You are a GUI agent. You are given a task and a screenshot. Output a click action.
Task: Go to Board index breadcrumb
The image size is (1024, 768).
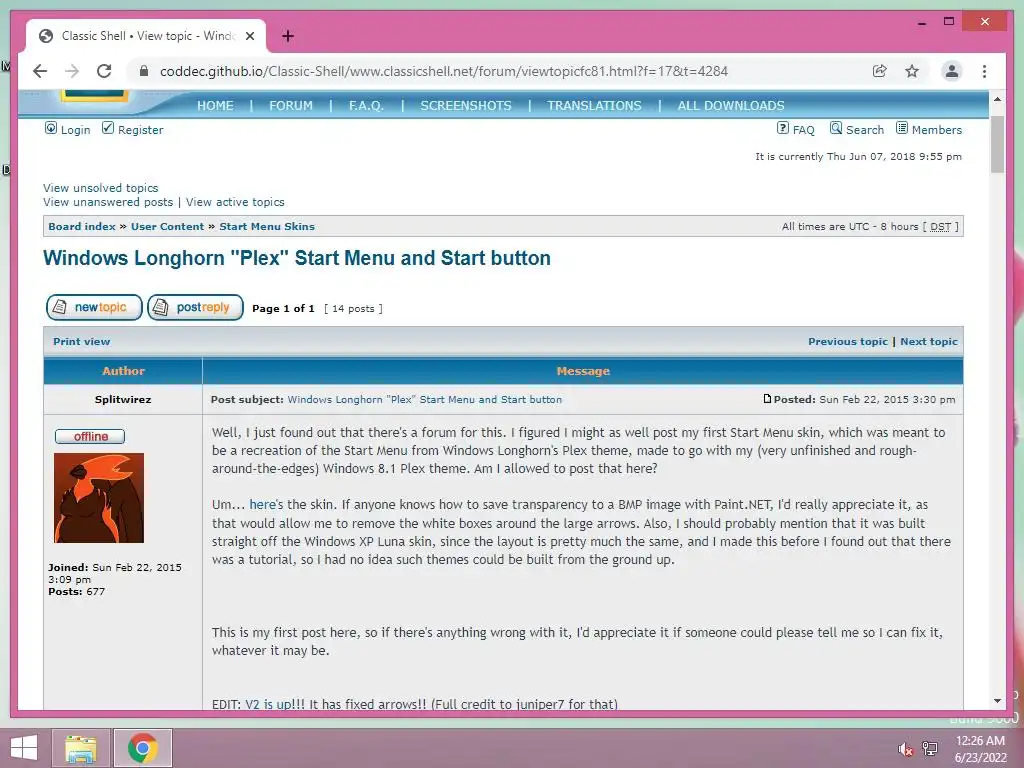82,227
